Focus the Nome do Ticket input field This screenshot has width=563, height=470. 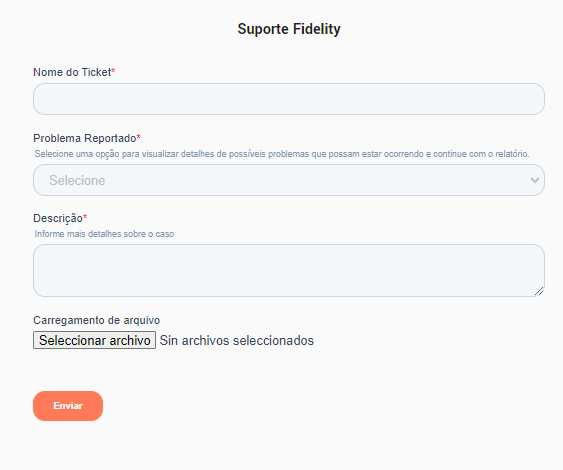click(289, 99)
